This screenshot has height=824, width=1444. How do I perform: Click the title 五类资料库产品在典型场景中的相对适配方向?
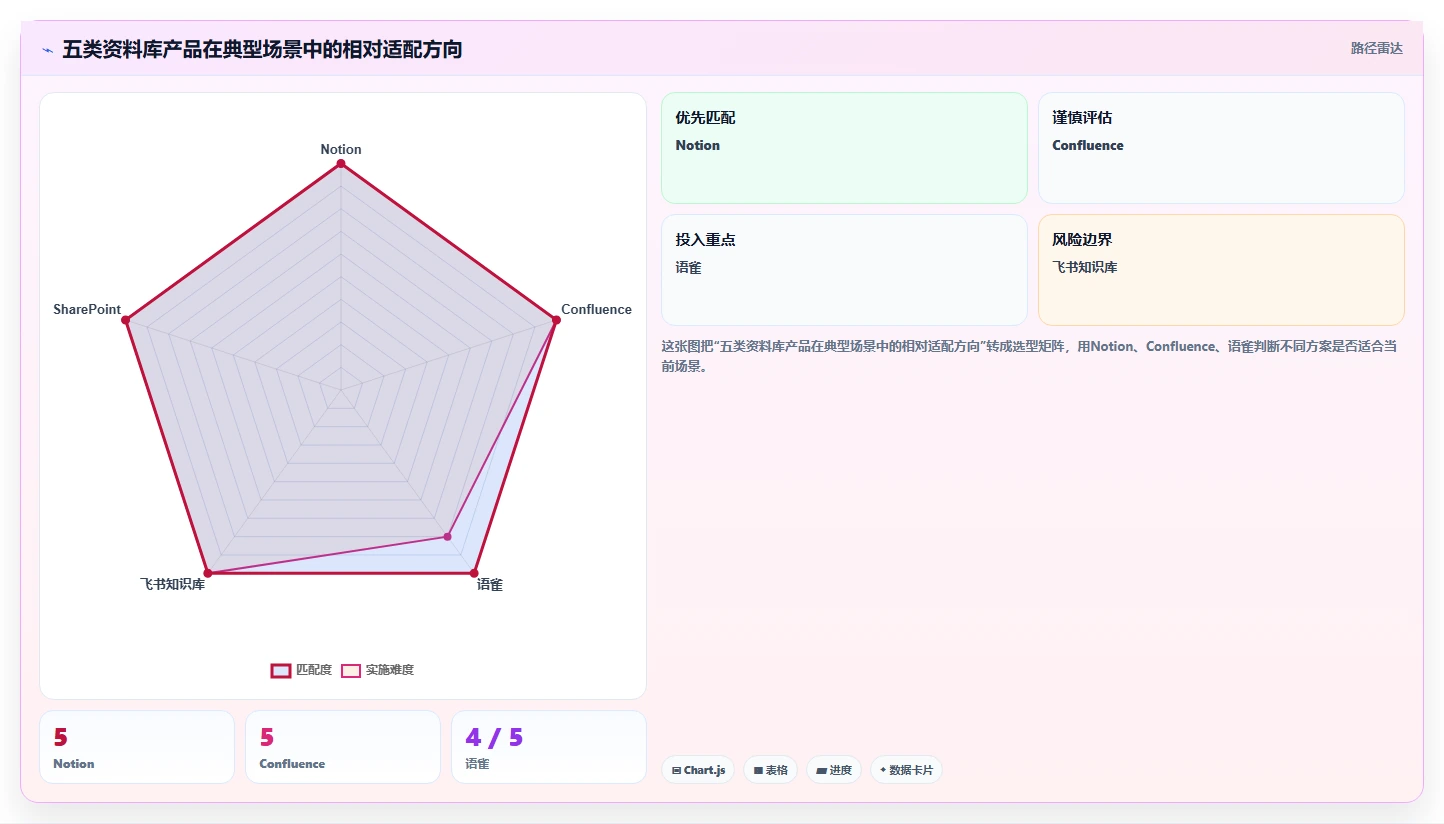[x=262, y=49]
